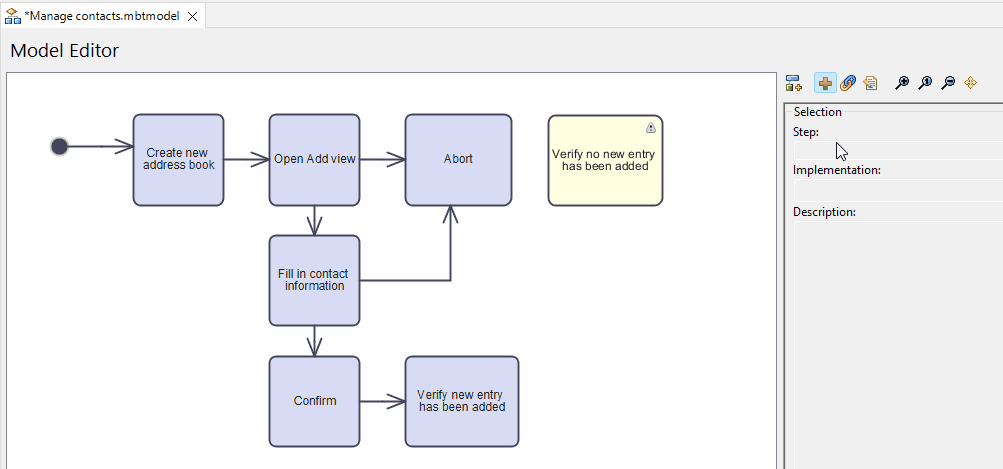Reset zoom with the middle magnifier
The width and height of the screenshot is (1003, 469).
pos(925,83)
